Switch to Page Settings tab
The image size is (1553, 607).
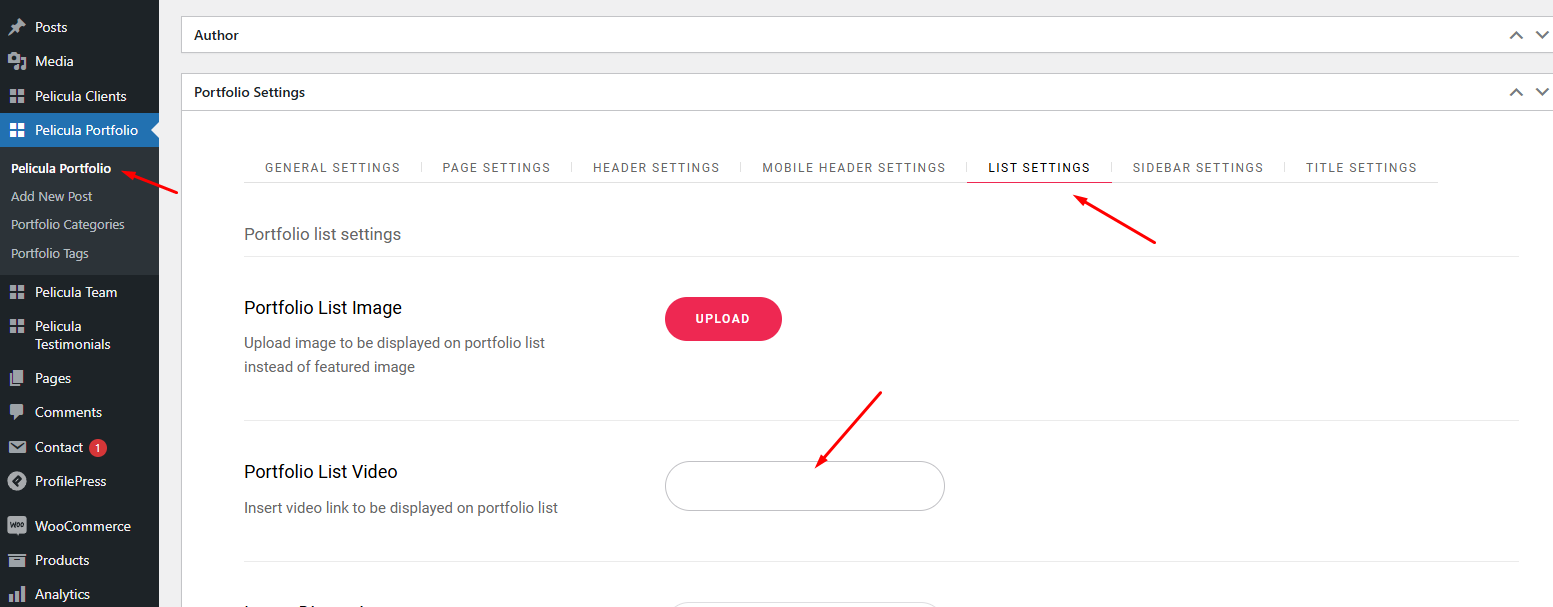click(496, 167)
